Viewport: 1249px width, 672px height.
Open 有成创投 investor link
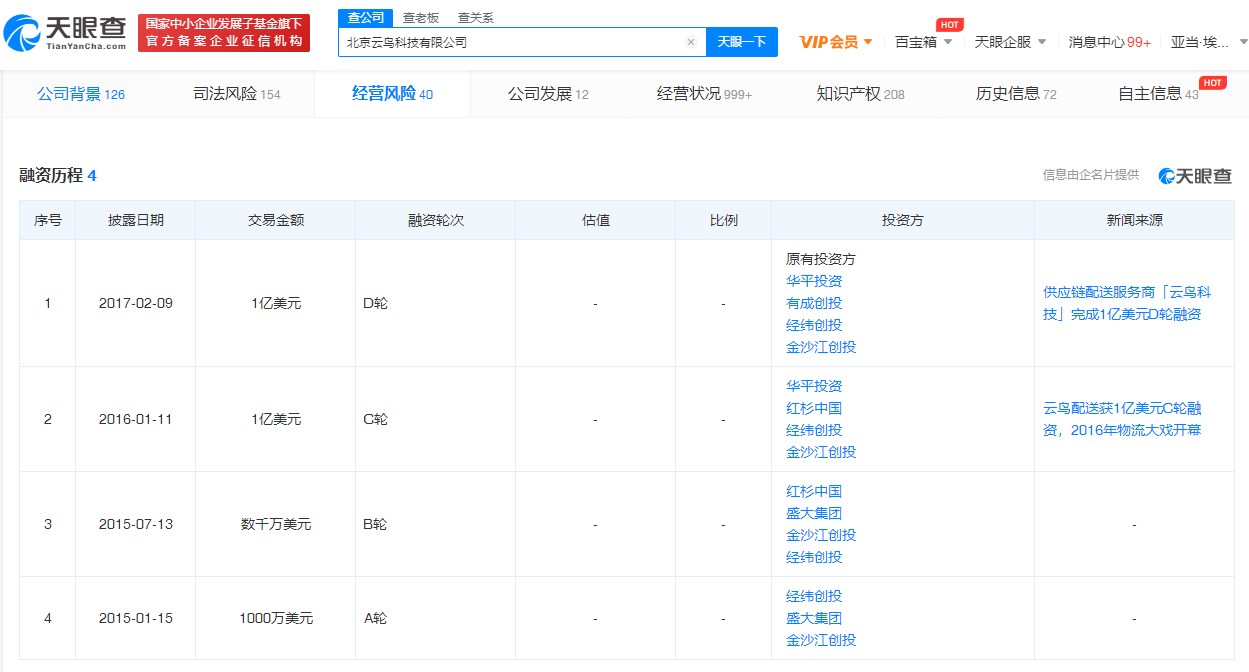tap(814, 303)
